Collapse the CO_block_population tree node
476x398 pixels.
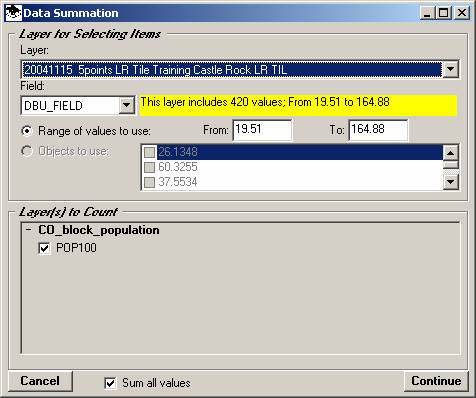point(29,230)
